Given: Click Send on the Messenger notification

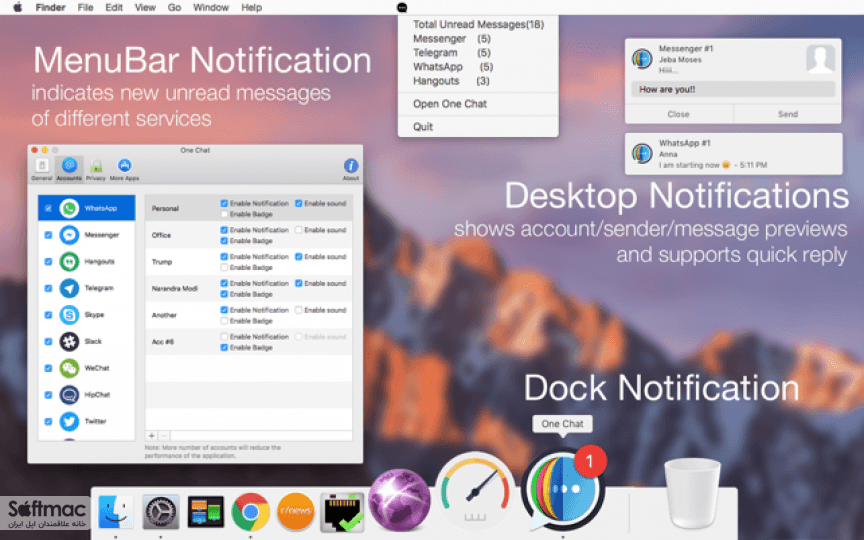Looking at the screenshot, I should coord(787,114).
